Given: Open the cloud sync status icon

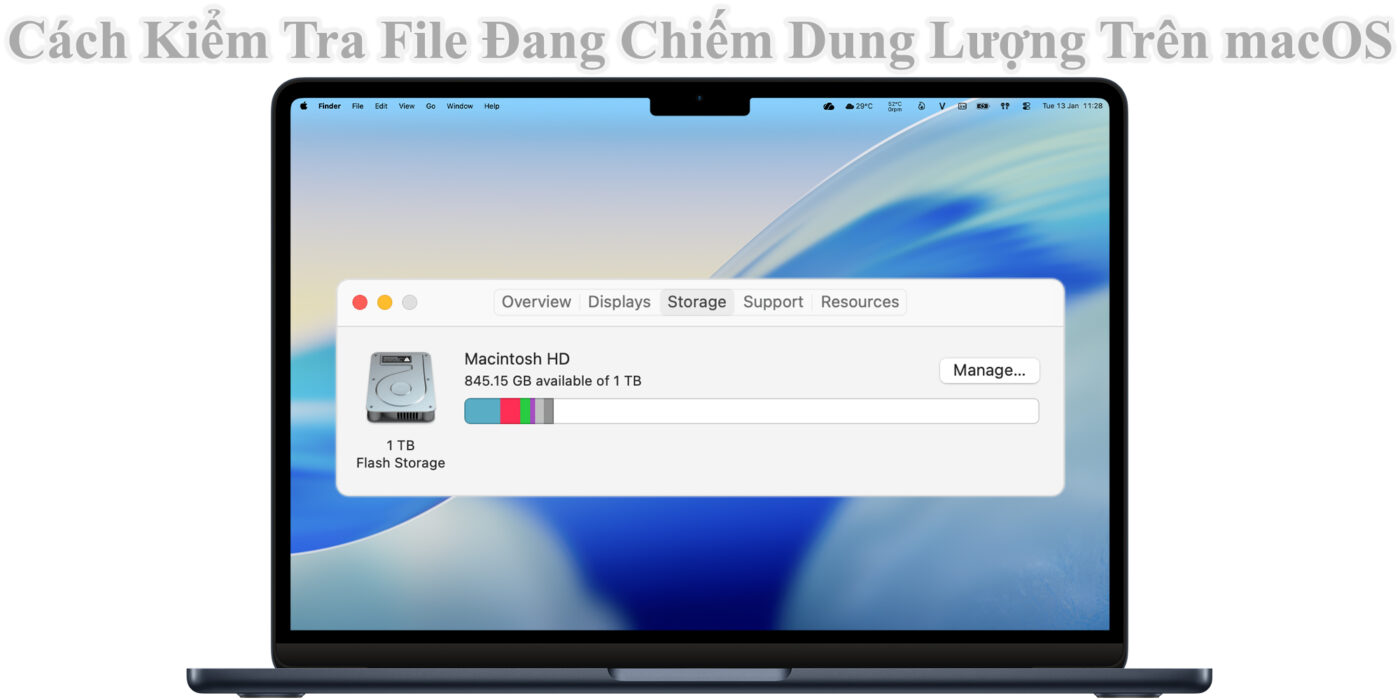Looking at the screenshot, I should [x=829, y=106].
